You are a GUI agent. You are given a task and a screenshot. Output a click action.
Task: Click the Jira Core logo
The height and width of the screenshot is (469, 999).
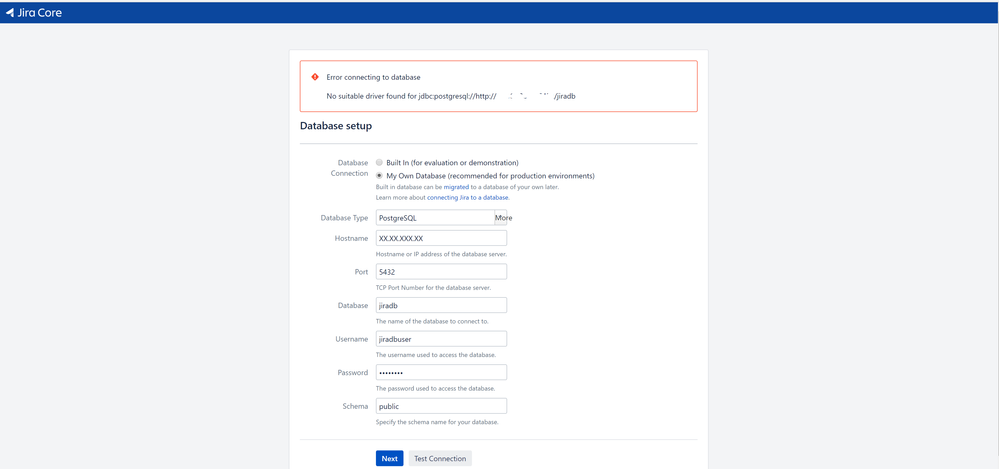click(34, 12)
